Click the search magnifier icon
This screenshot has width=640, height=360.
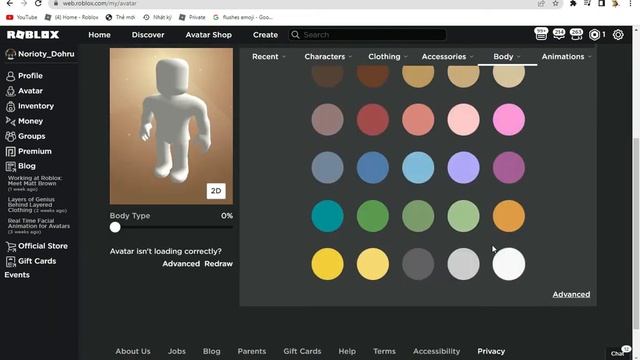click(x=295, y=35)
